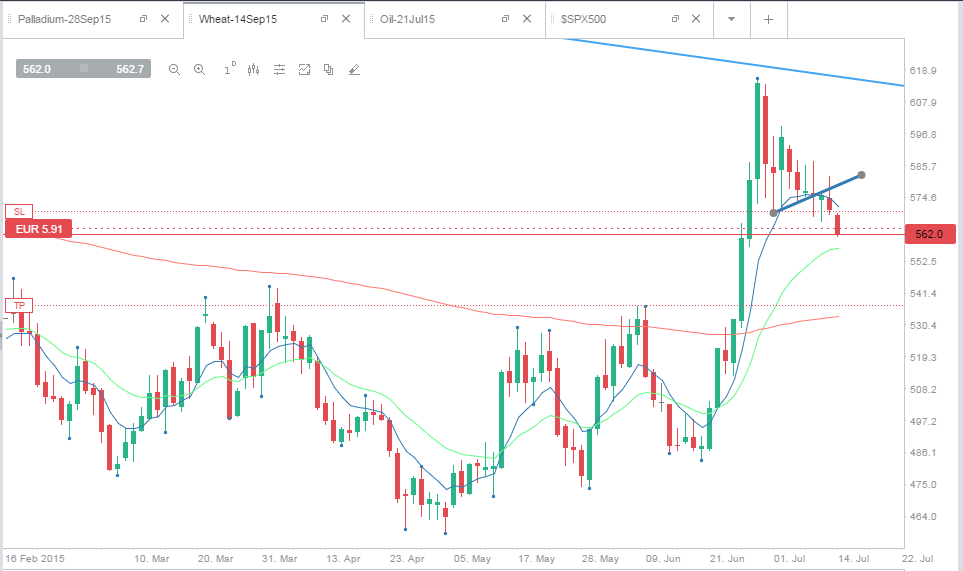
Task: Click the 05. May date label
Action: (472, 559)
